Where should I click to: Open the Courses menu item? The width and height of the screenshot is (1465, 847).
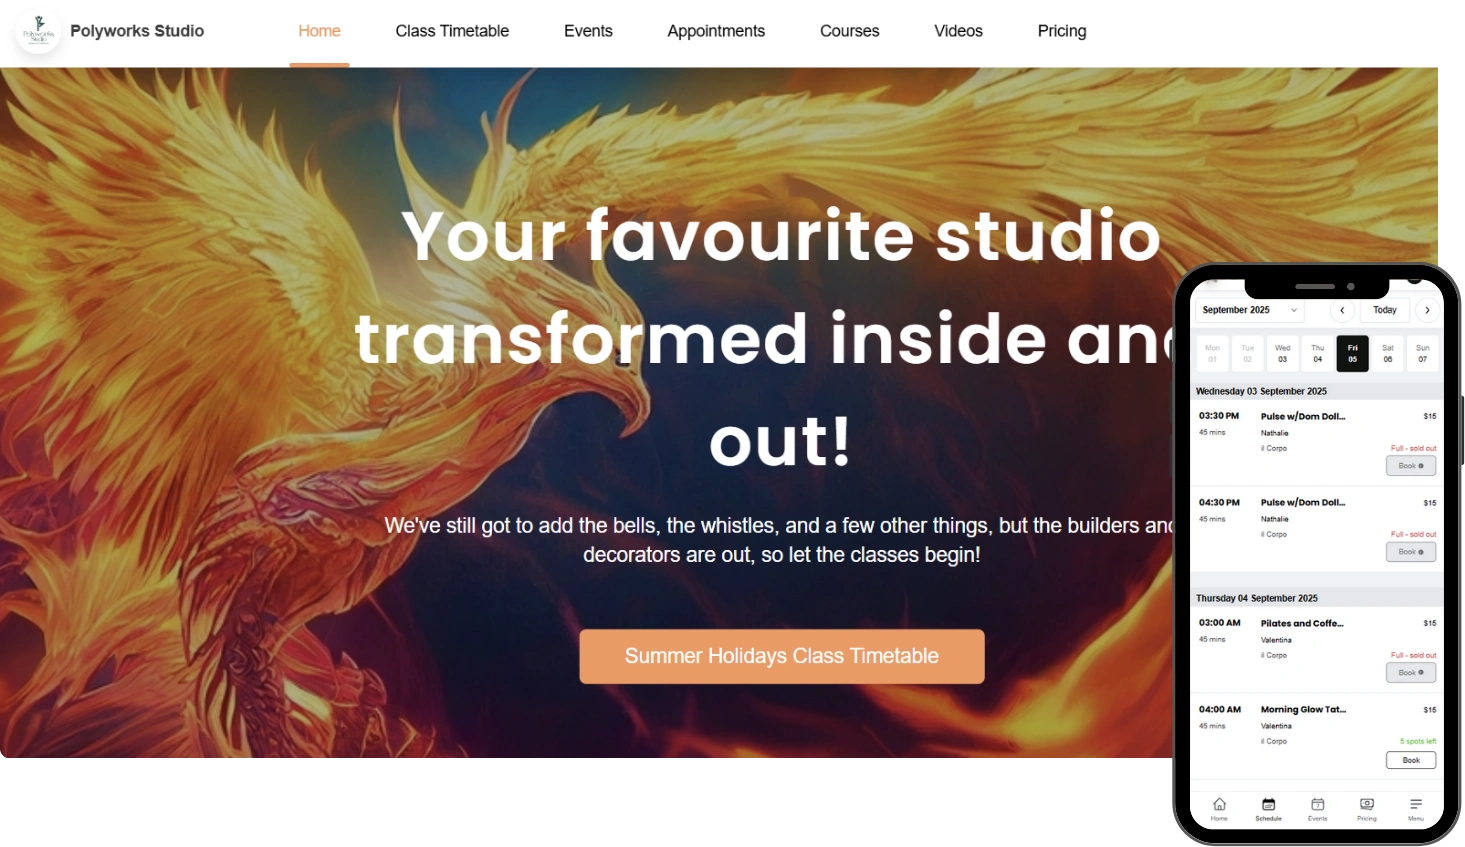click(x=849, y=31)
